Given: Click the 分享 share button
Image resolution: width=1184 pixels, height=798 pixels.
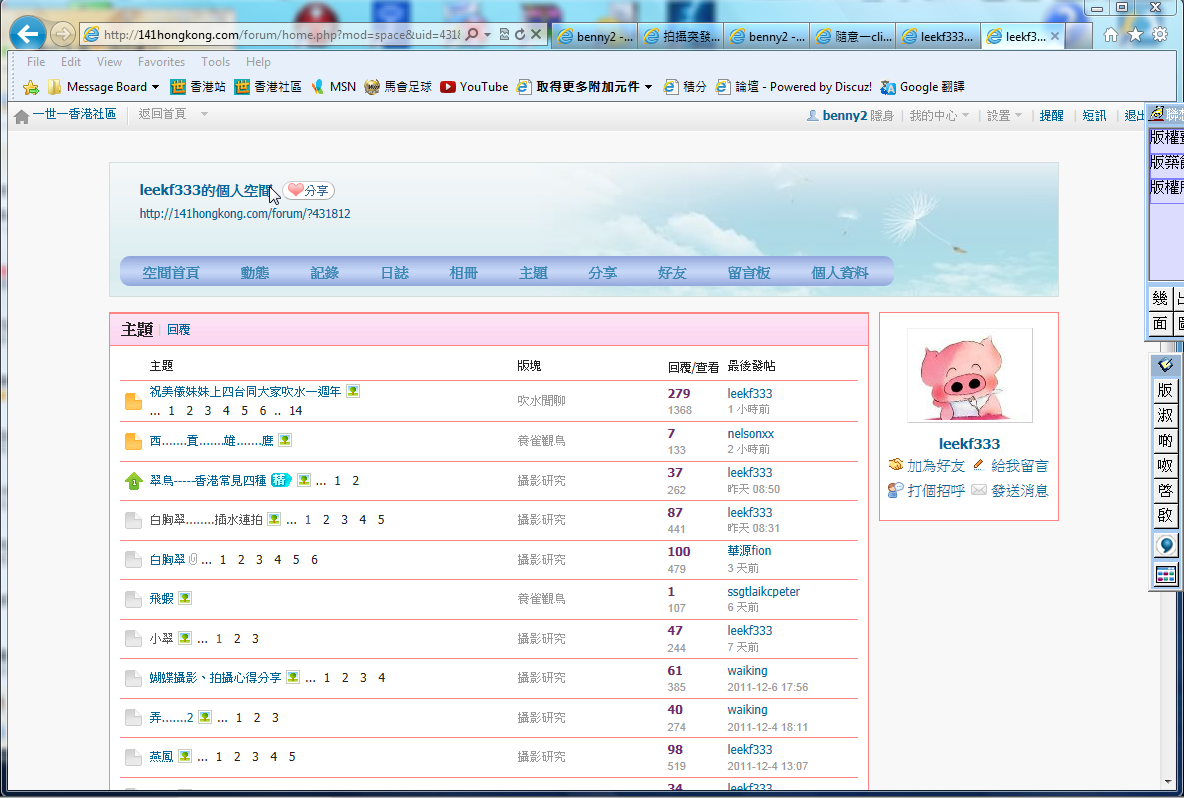Looking at the screenshot, I should coord(308,190).
